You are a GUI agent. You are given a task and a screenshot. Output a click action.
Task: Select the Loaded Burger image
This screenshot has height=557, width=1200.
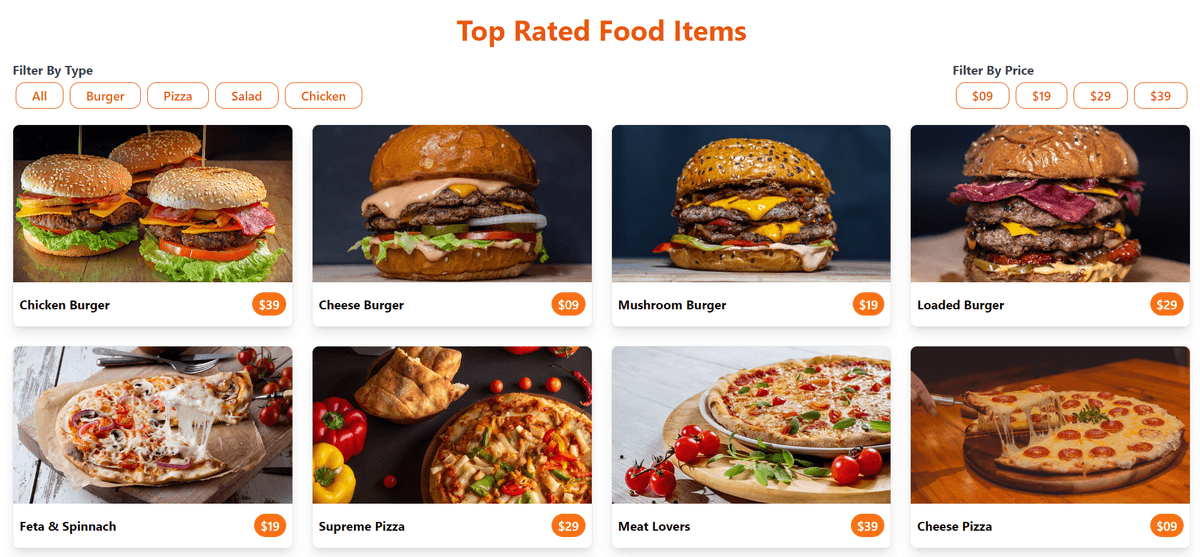coord(1050,204)
